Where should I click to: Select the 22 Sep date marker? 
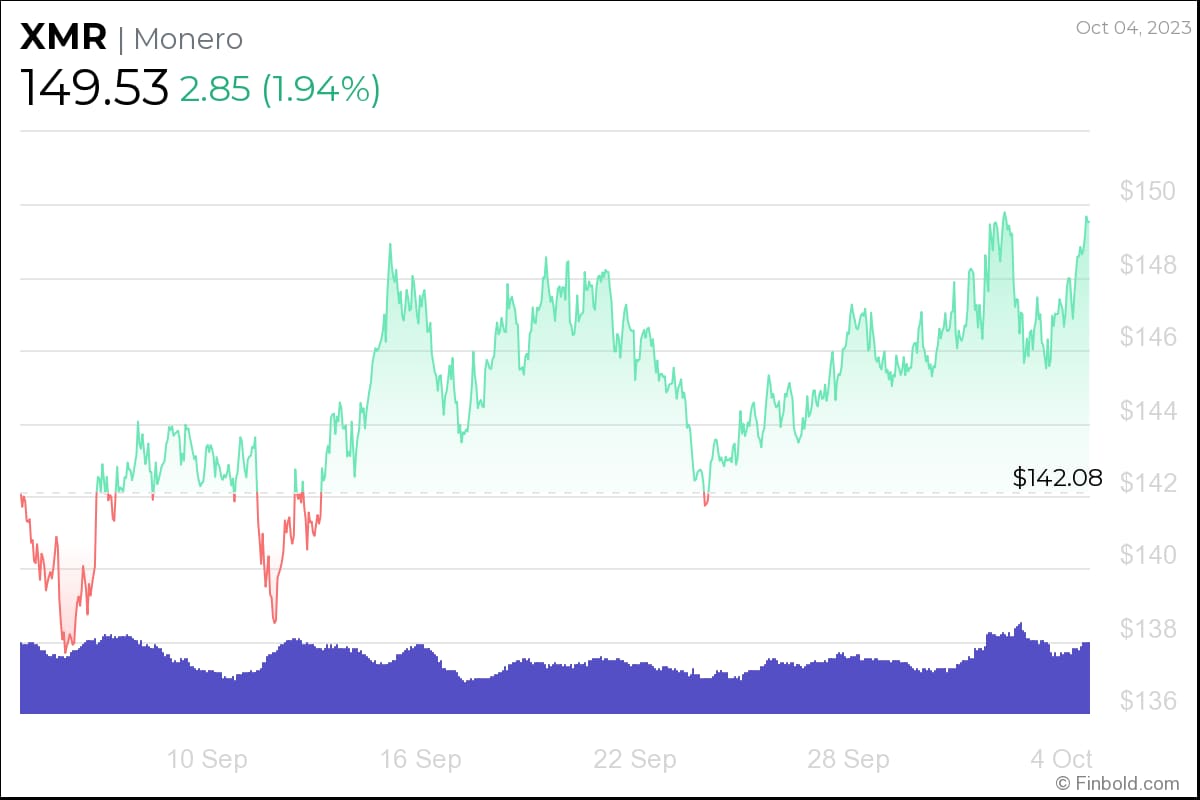[x=634, y=759]
